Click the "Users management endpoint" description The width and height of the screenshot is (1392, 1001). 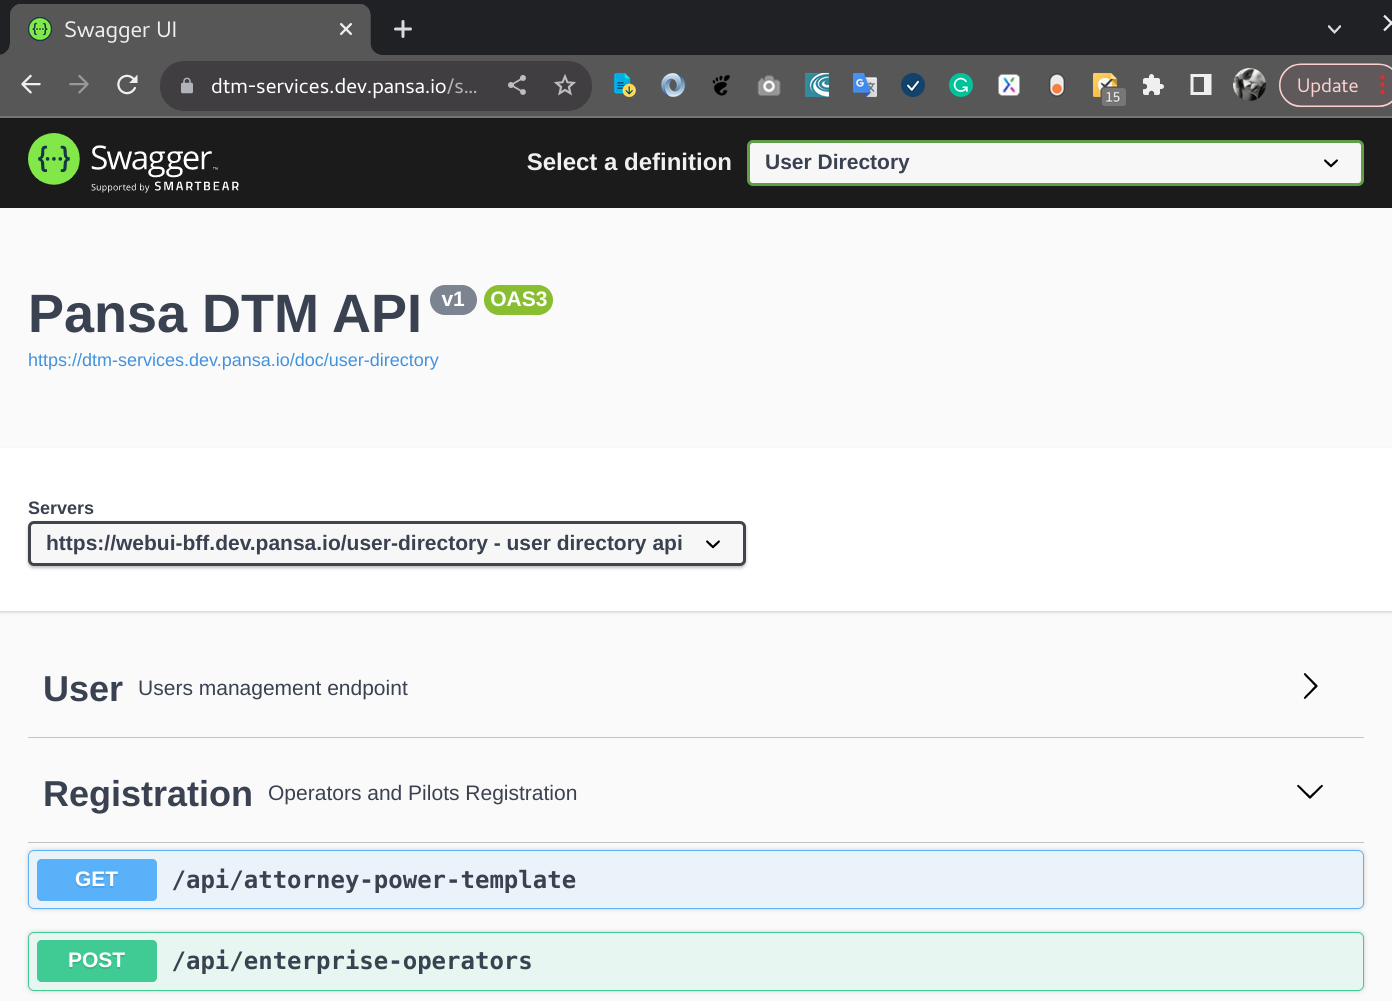click(x=273, y=688)
